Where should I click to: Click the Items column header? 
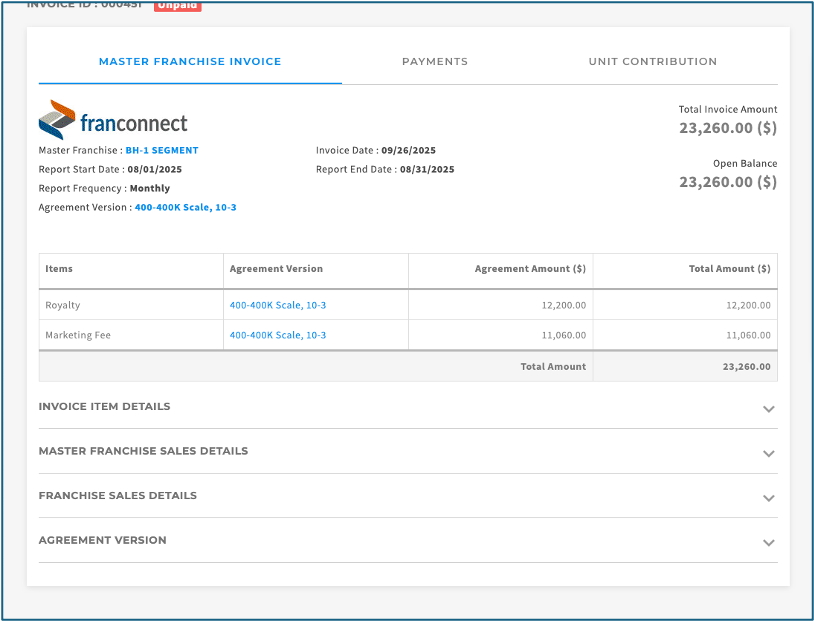(x=59, y=269)
